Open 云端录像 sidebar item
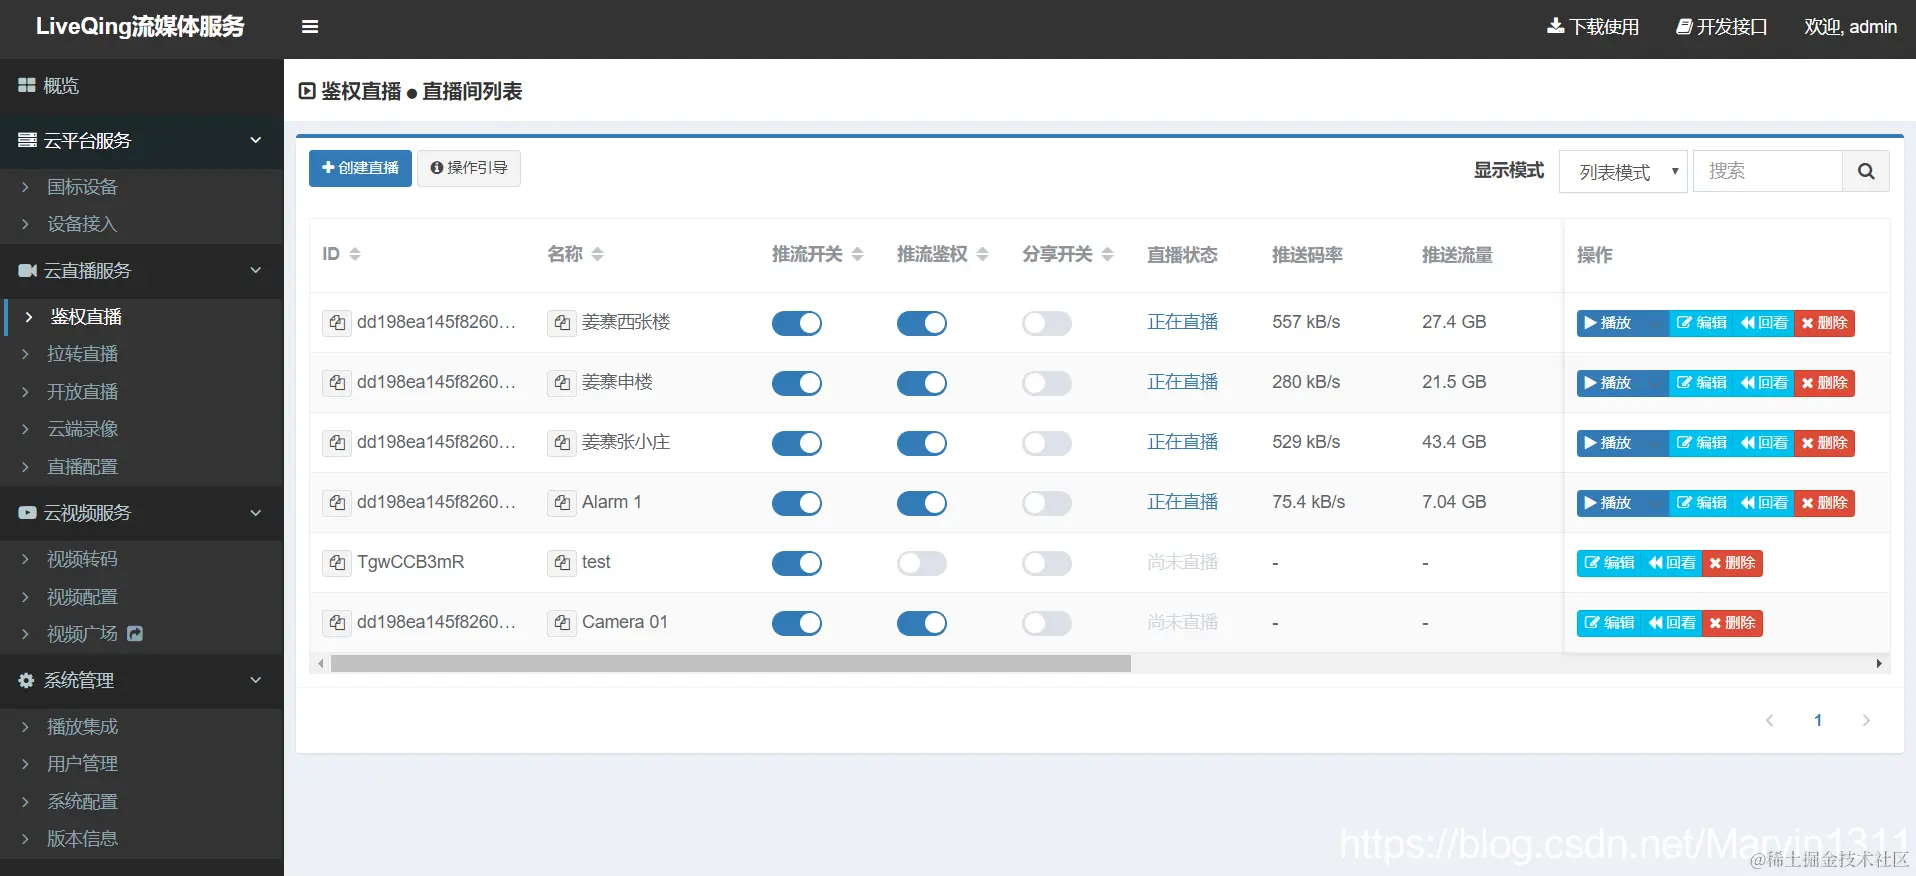The height and width of the screenshot is (876, 1916). (142, 429)
